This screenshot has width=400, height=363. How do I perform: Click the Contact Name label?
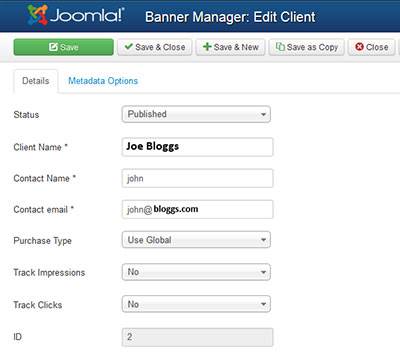45,178
